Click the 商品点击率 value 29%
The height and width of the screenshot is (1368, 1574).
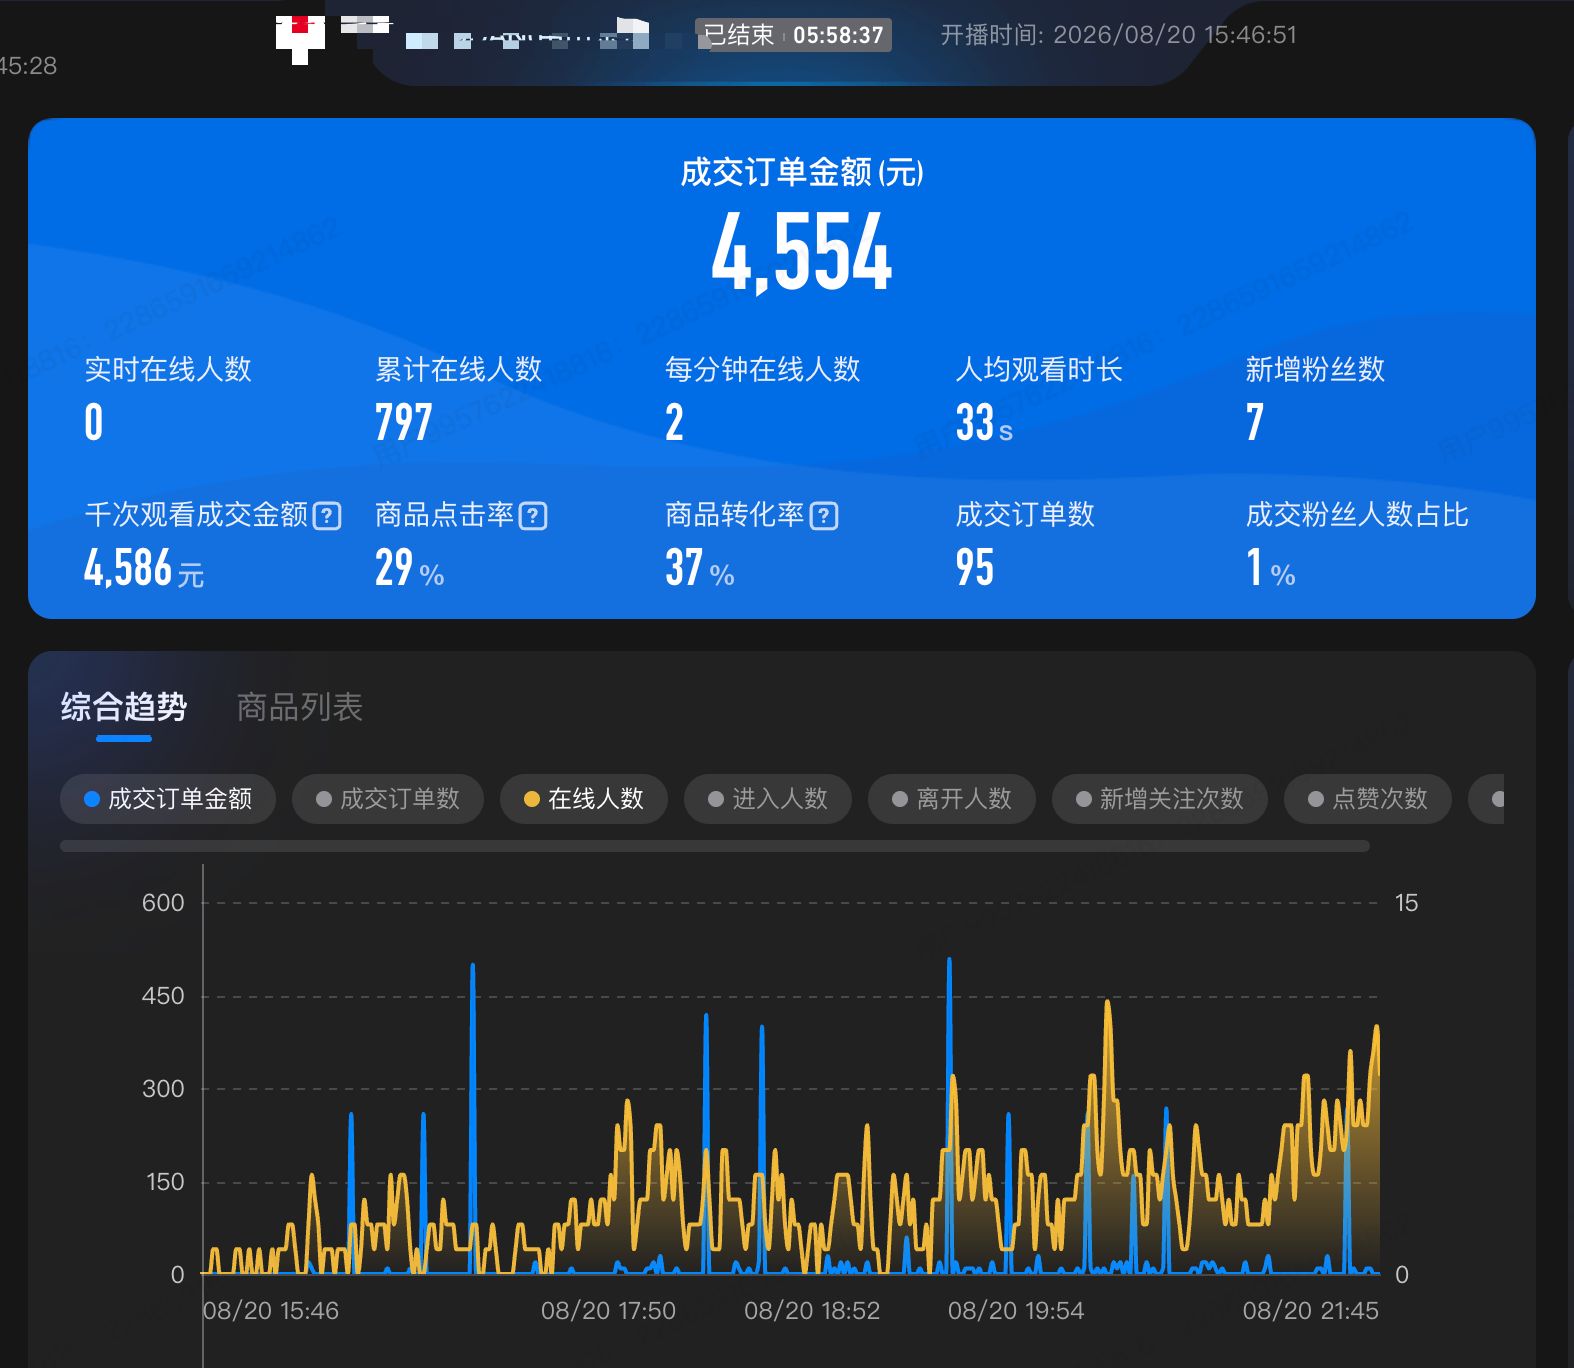coord(410,568)
